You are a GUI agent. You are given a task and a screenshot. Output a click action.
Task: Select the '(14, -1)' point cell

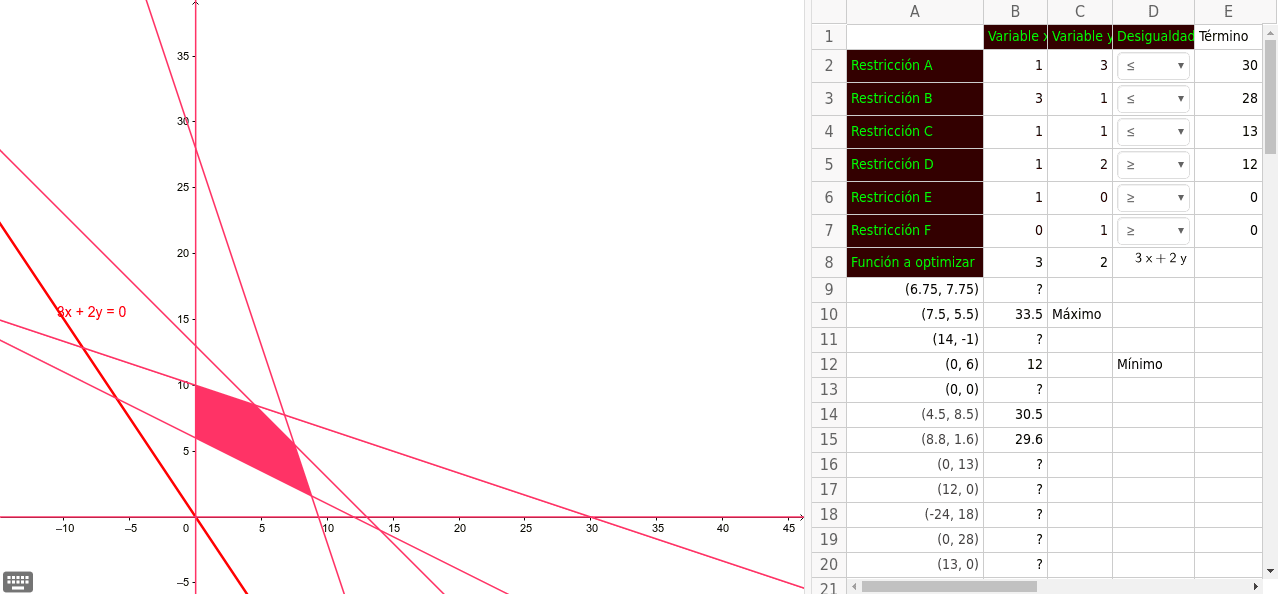click(x=915, y=340)
